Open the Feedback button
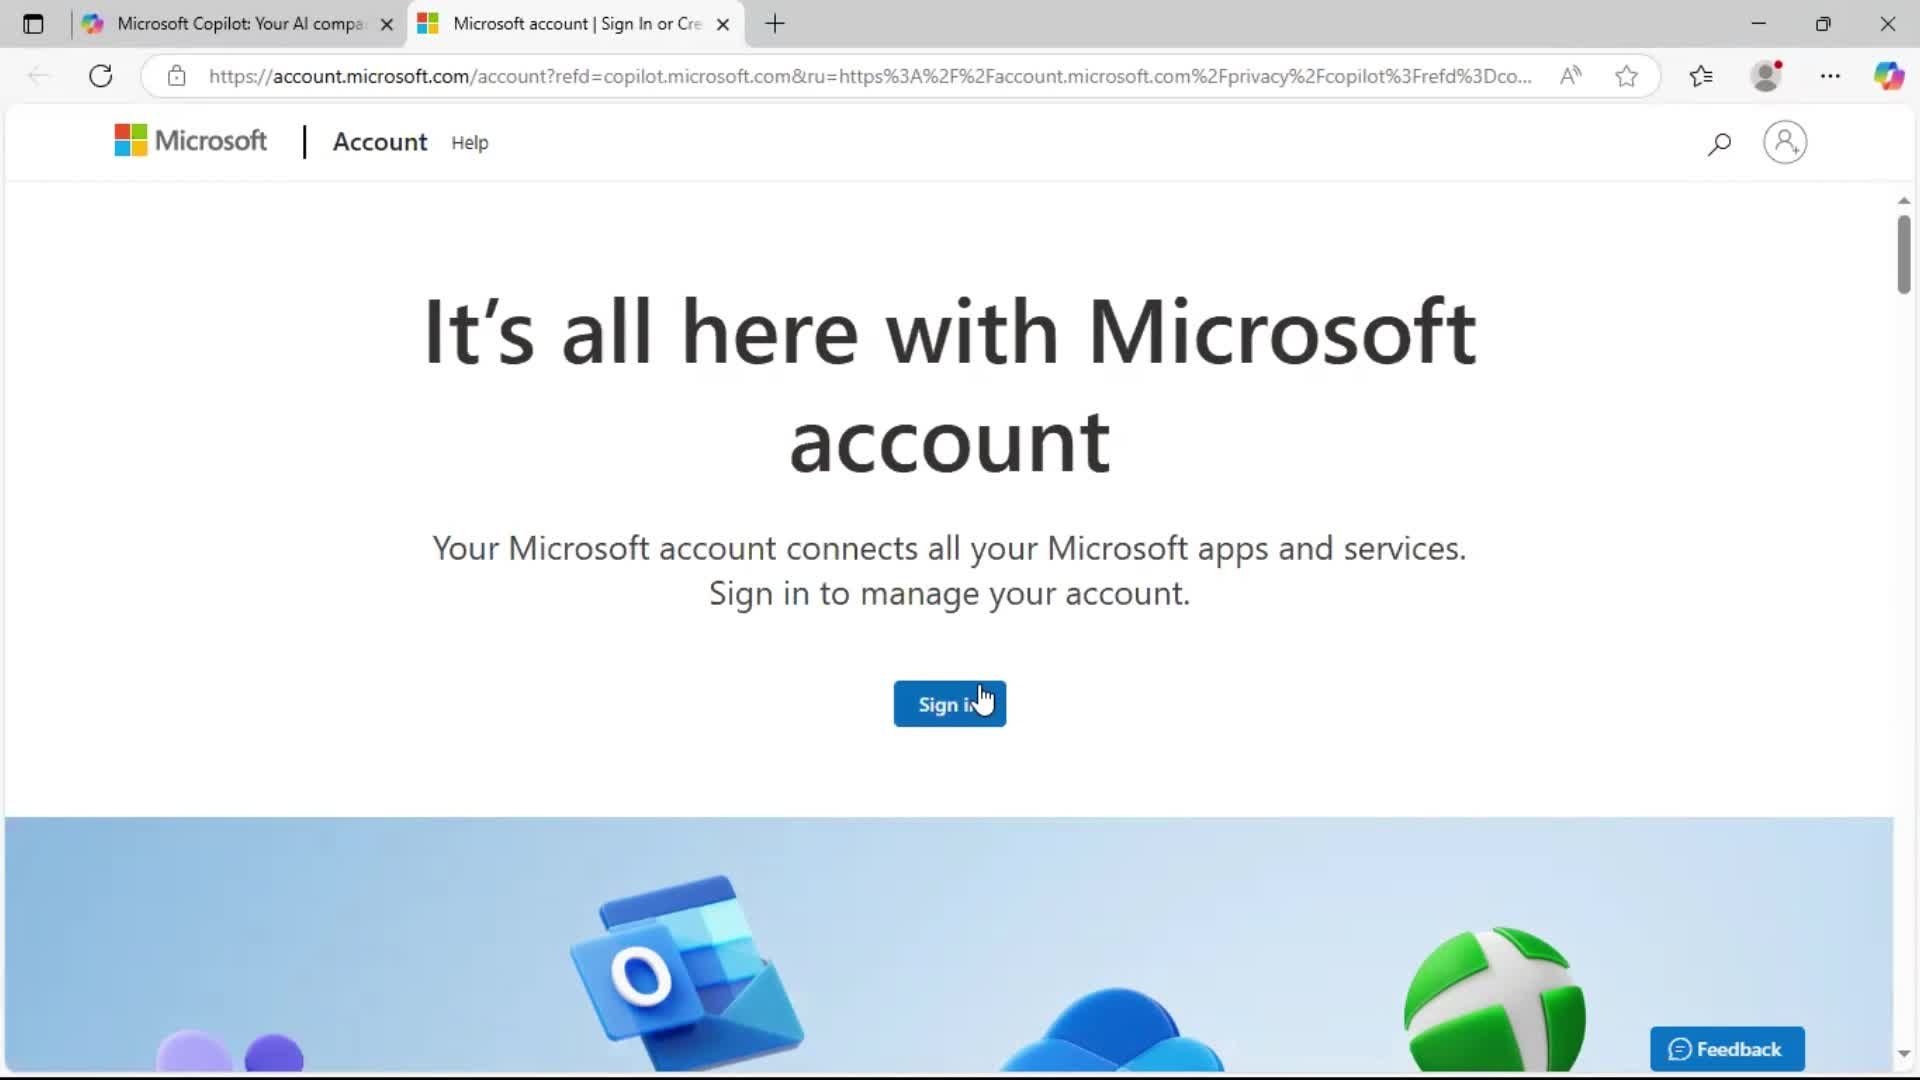The width and height of the screenshot is (1920, 1080). coord(1727,1049)
